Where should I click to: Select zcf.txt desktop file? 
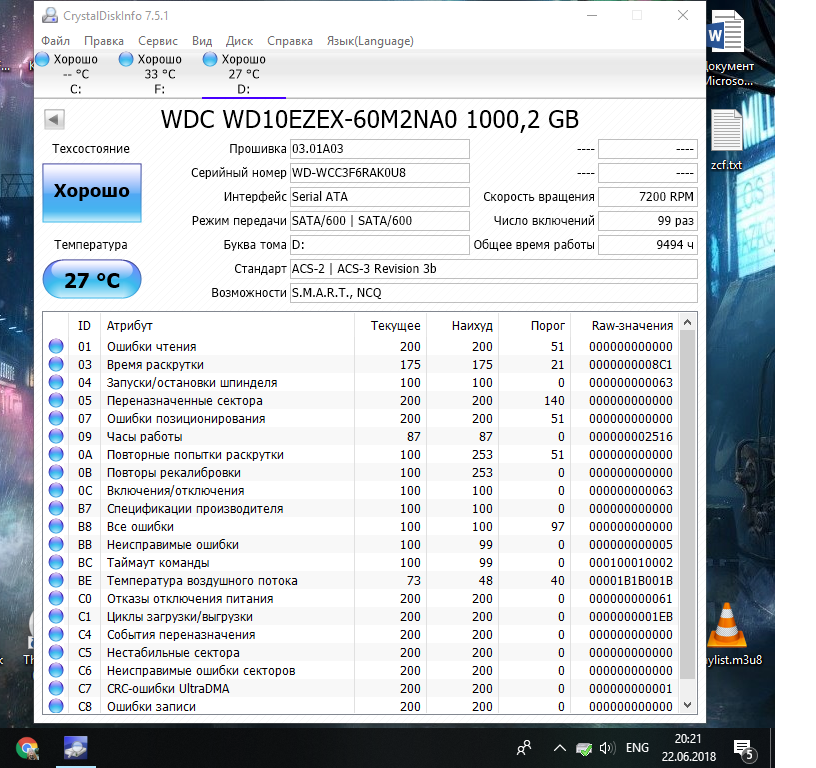pos(726,139)
